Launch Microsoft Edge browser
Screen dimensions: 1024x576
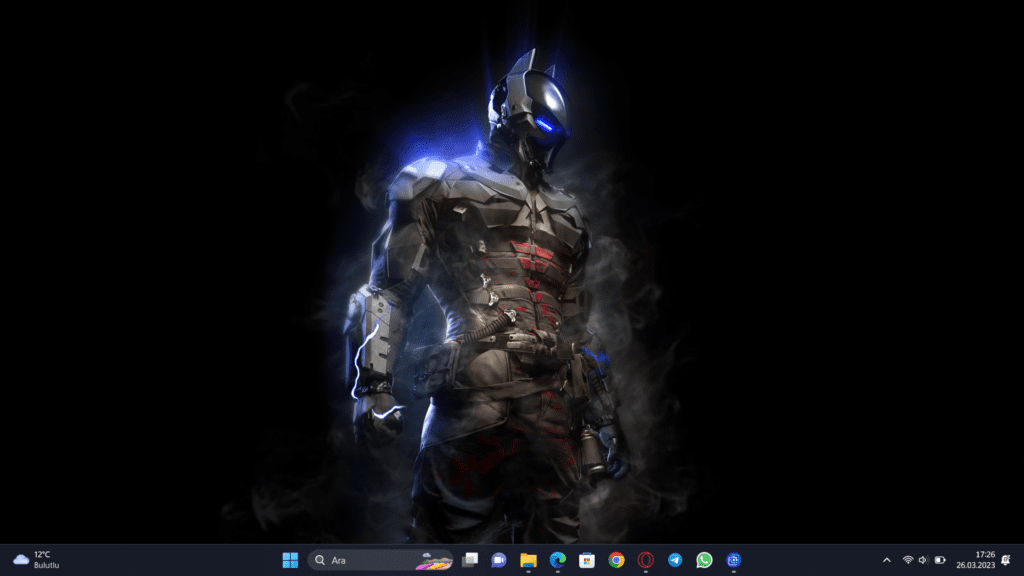[x=557, y=560]
